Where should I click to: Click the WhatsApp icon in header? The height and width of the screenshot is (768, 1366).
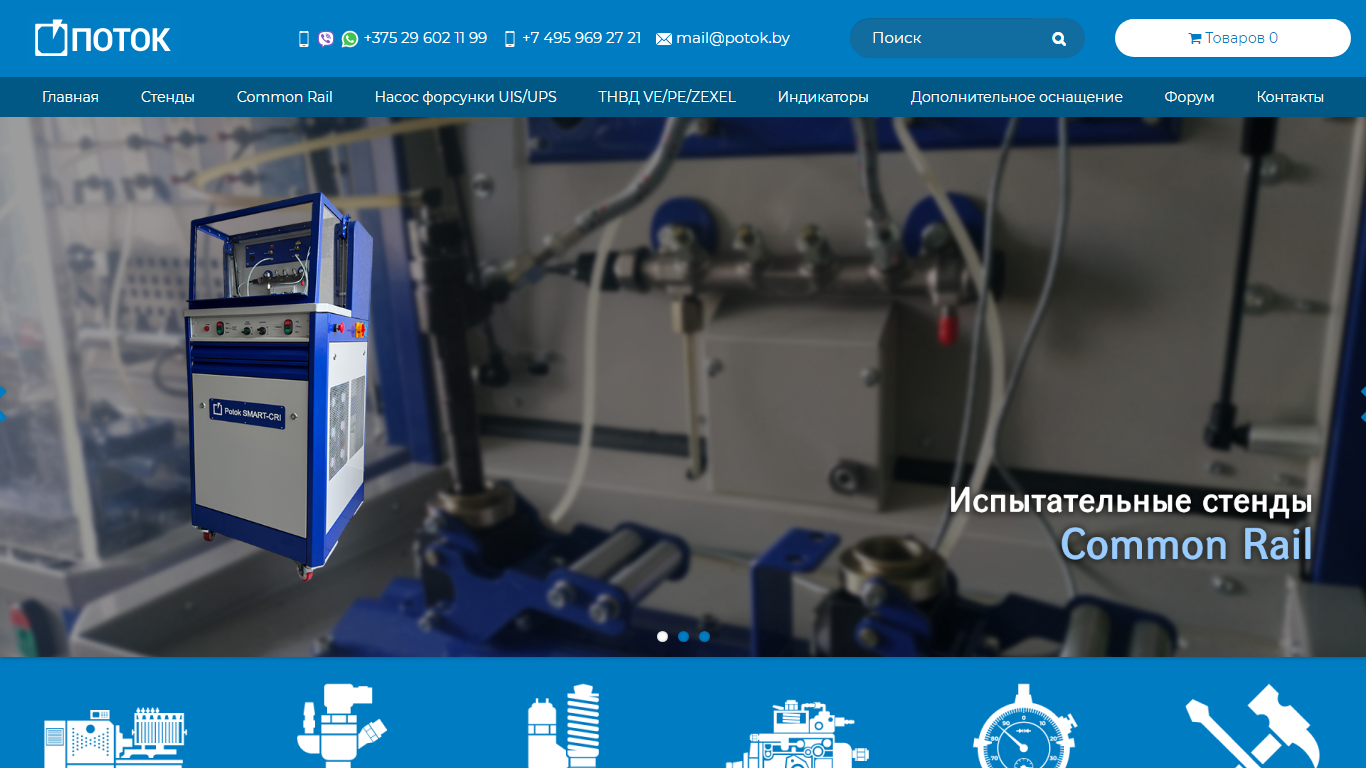[x=349, y=39]
